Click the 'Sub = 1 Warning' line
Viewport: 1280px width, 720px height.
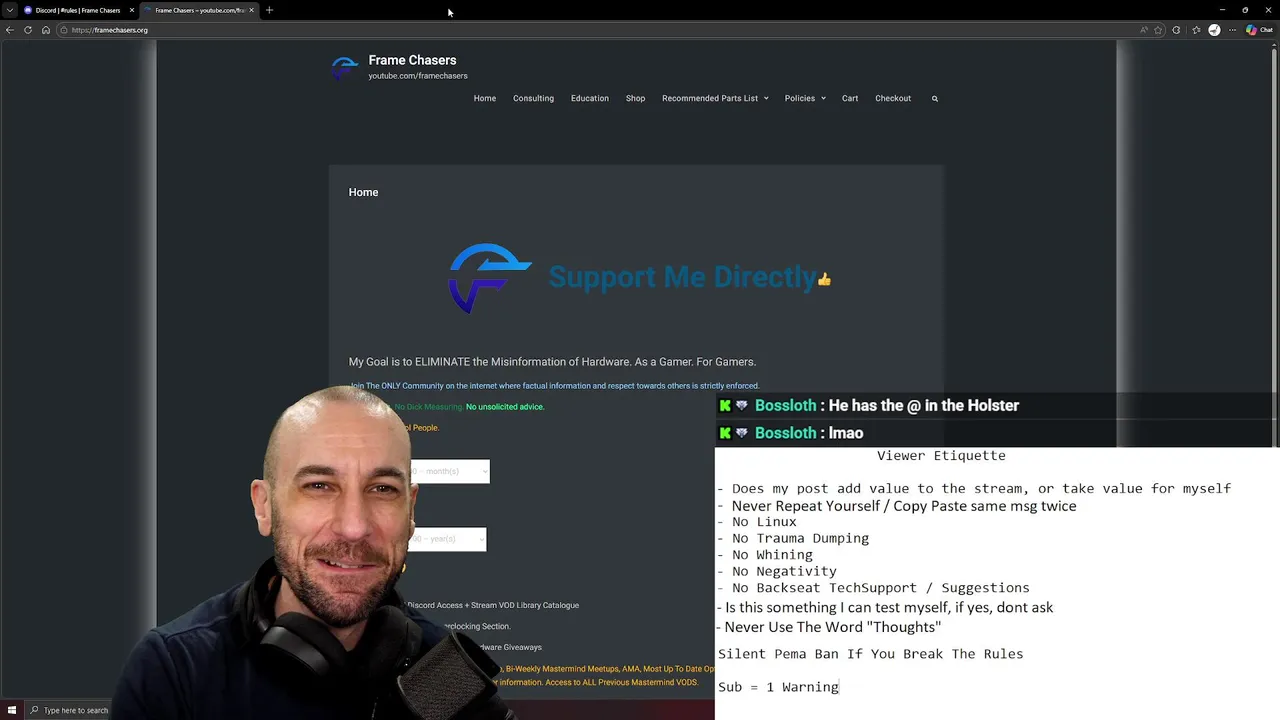(x=778, y=687)
